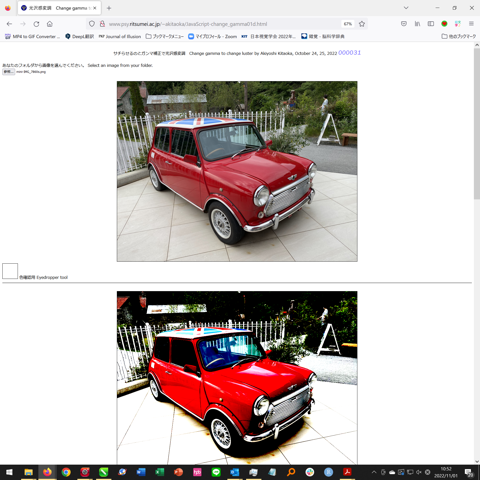Switch to Firefox in the taskbar
The height and width of the screenshot is (480, 480).
point(47,472)
